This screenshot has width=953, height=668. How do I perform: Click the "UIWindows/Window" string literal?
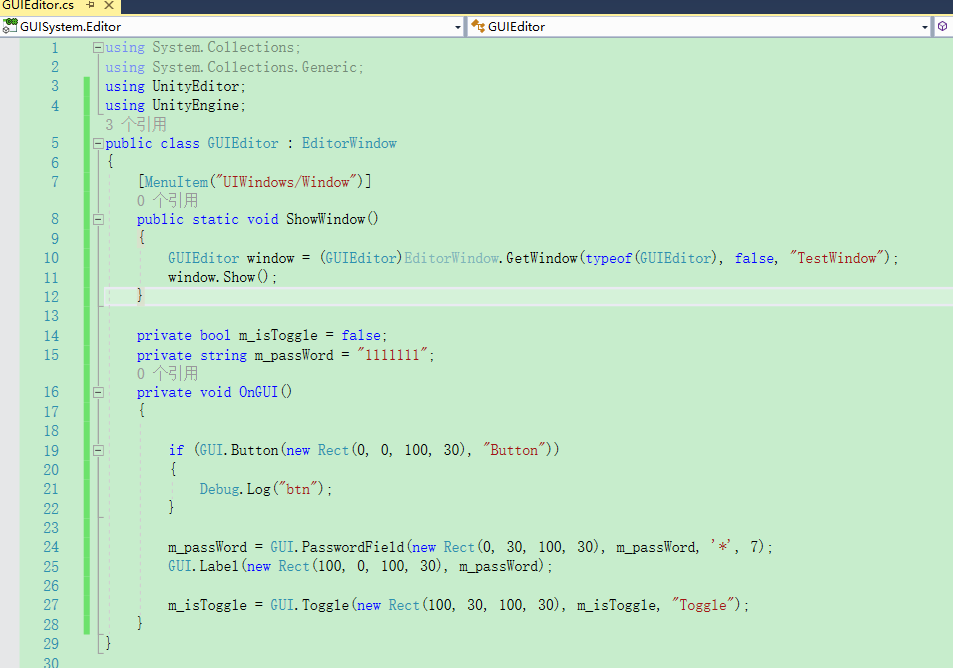[289, 182]
